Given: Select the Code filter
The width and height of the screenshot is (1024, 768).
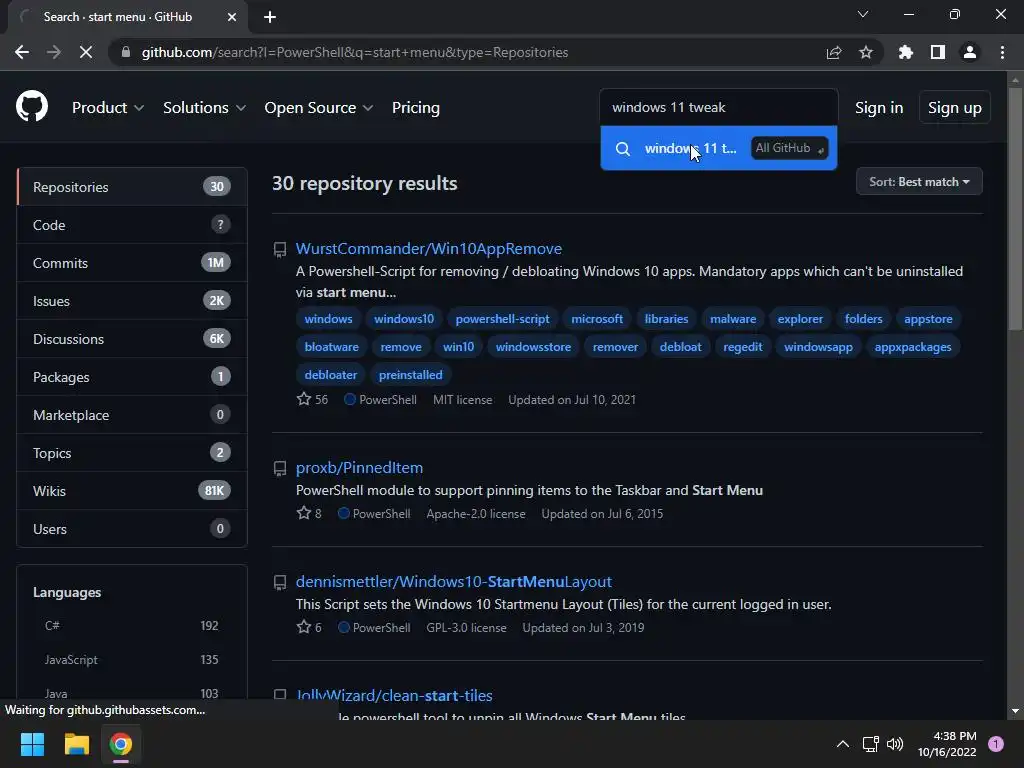Looking at the screenshot, I should 132,225.
